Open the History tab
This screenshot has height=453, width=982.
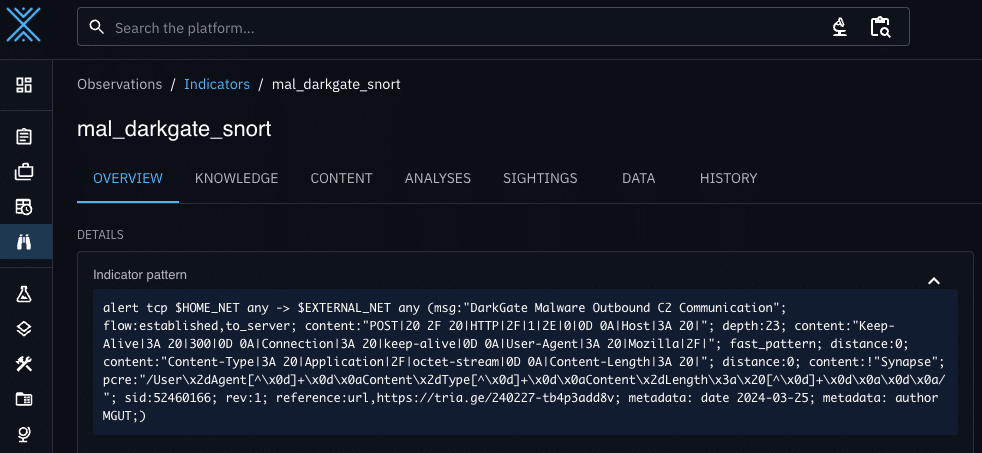coord(728,178)
